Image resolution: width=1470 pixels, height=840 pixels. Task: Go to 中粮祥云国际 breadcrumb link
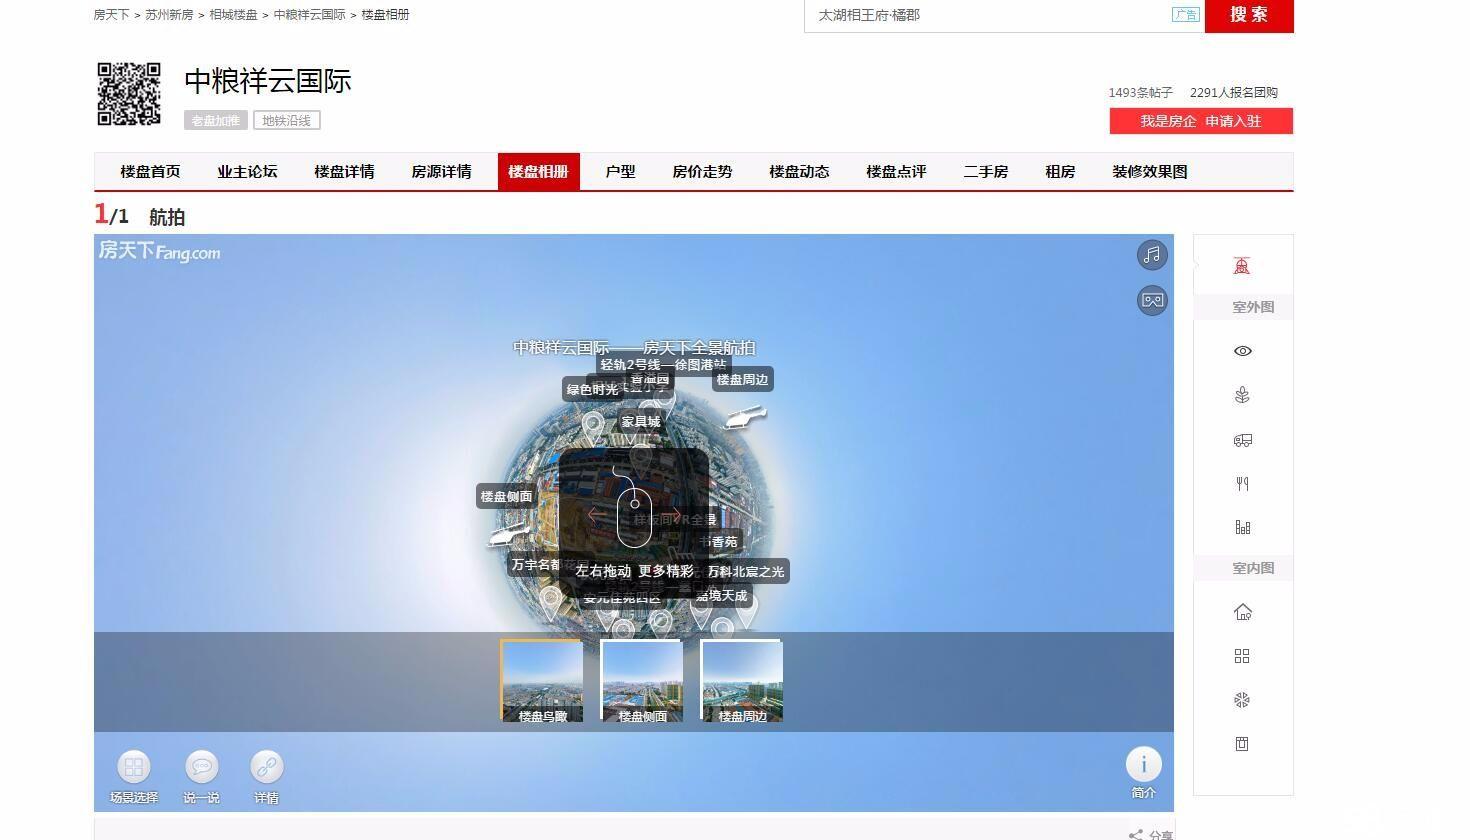click(x=309, y=15)
